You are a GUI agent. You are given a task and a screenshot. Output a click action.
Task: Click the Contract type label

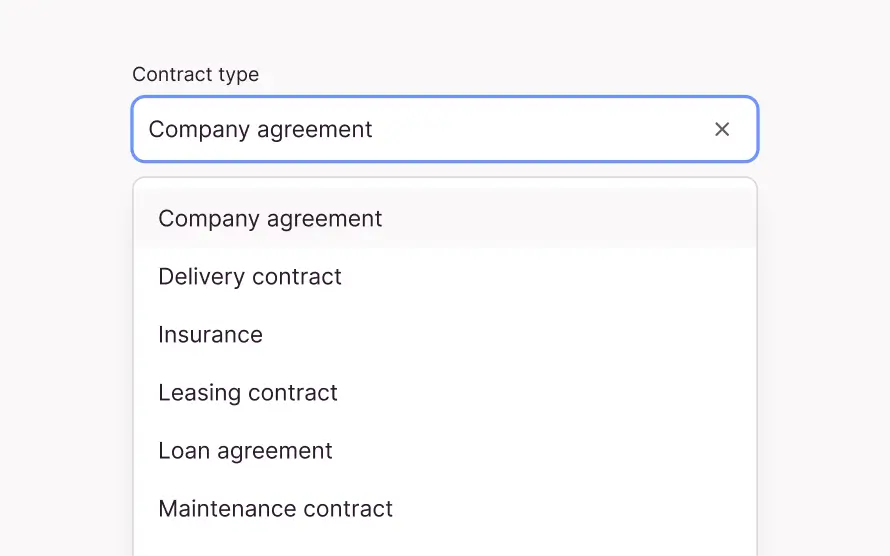point(195,75)
